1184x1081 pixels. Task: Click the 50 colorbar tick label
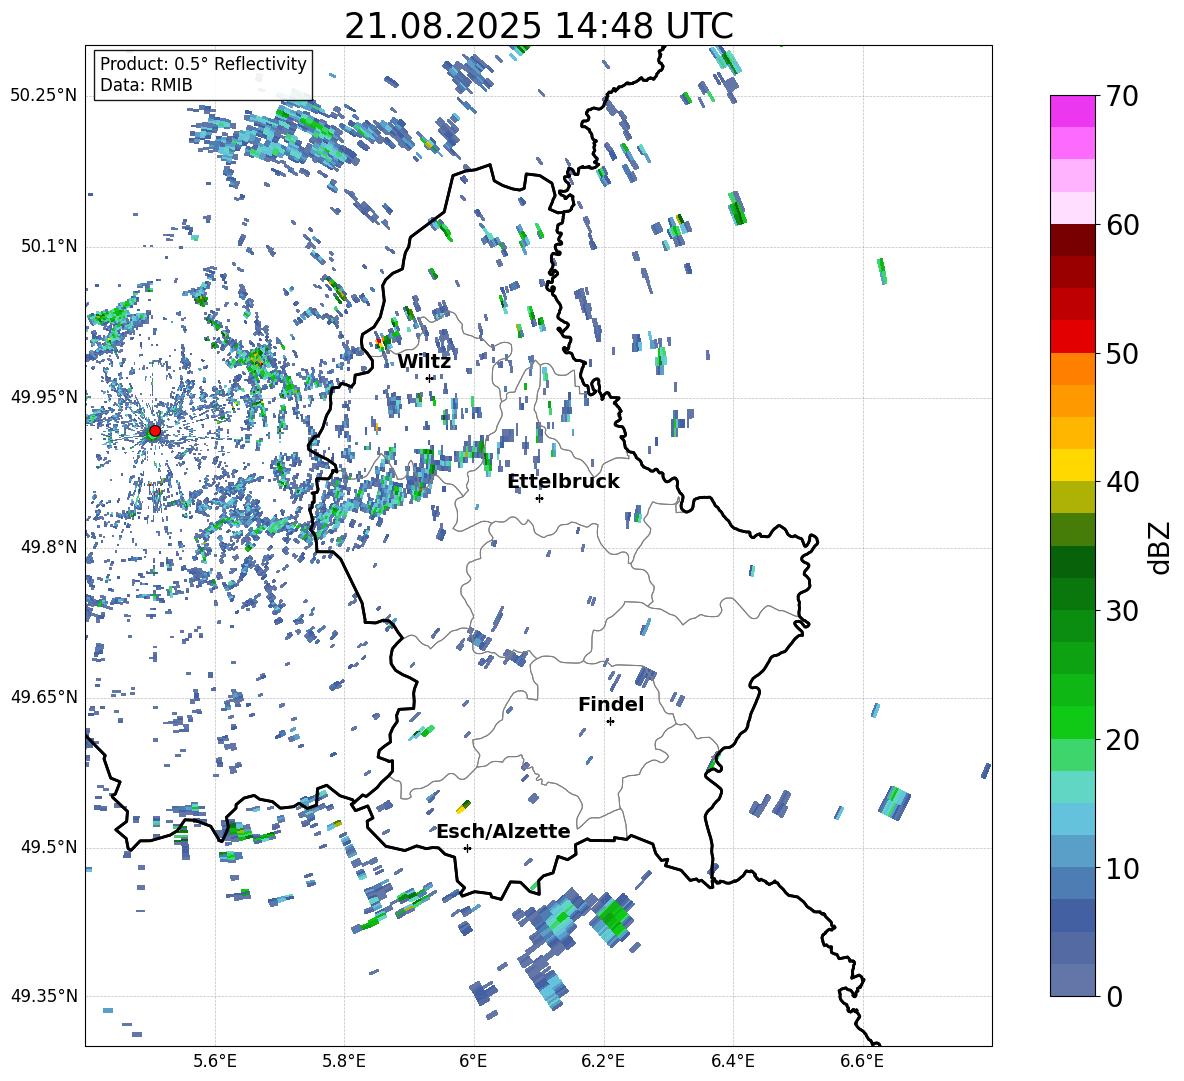(x=1122, y=353)
